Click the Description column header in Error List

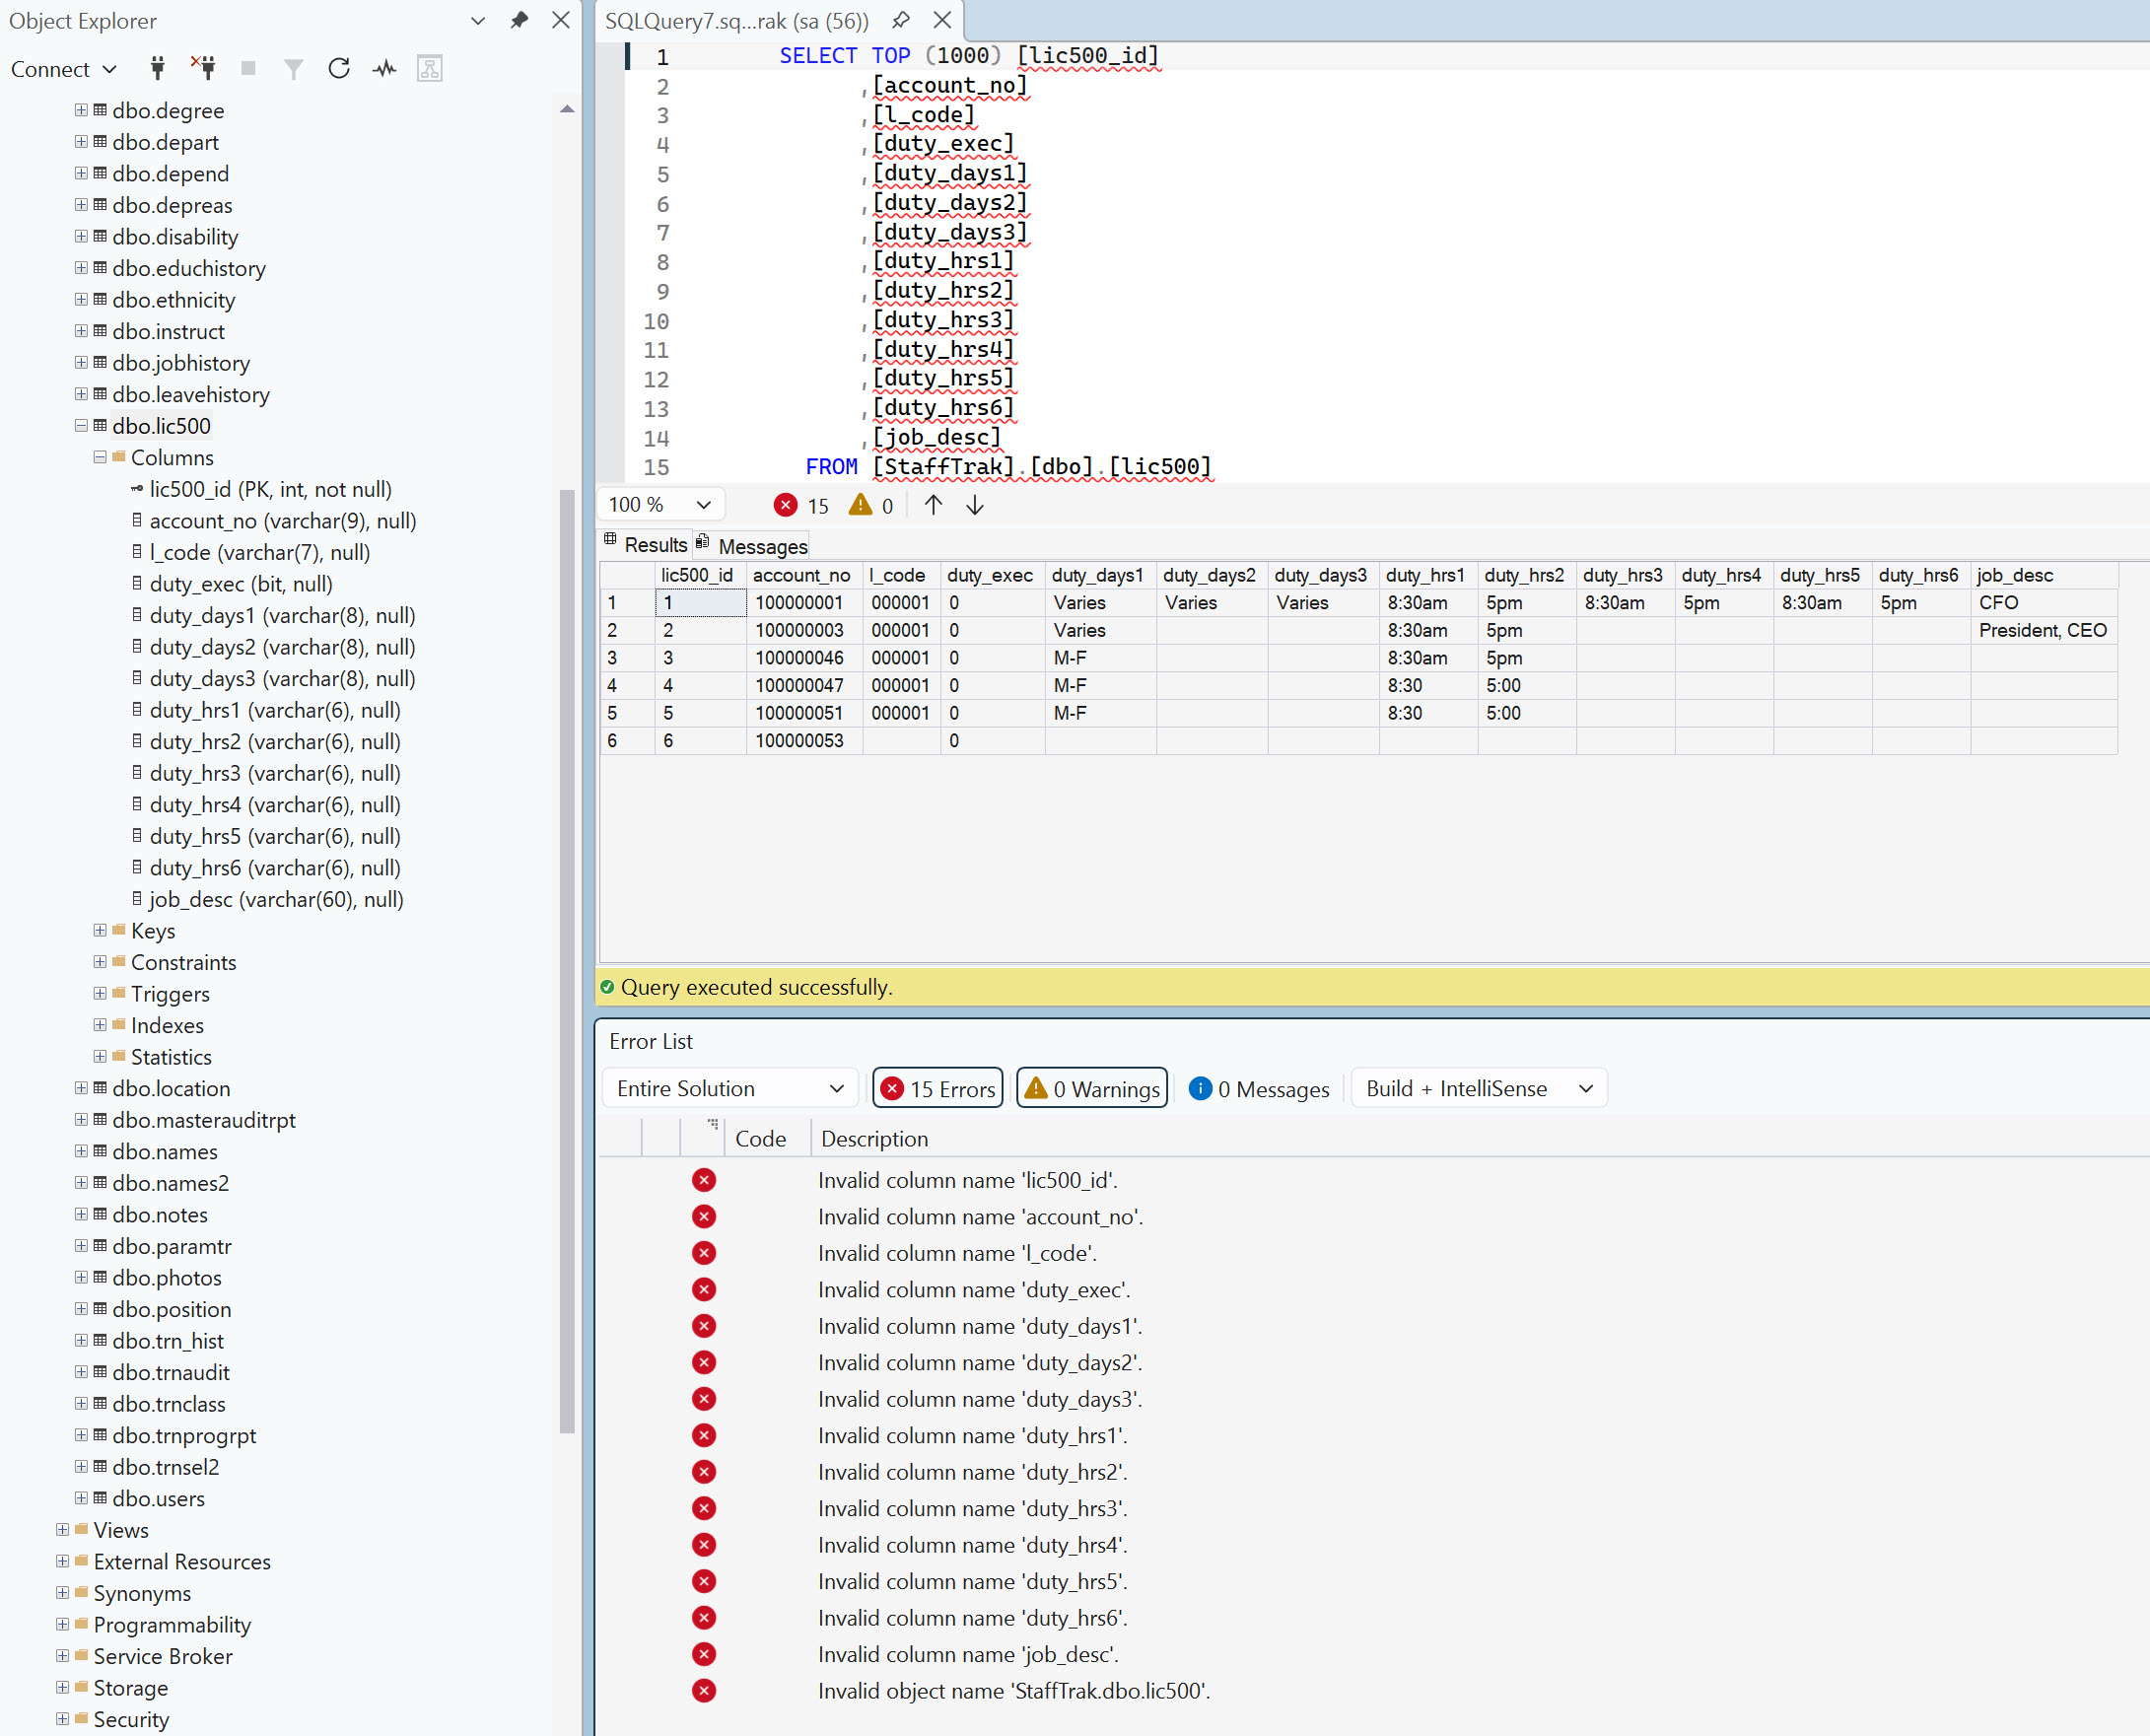coord(874,1139)
